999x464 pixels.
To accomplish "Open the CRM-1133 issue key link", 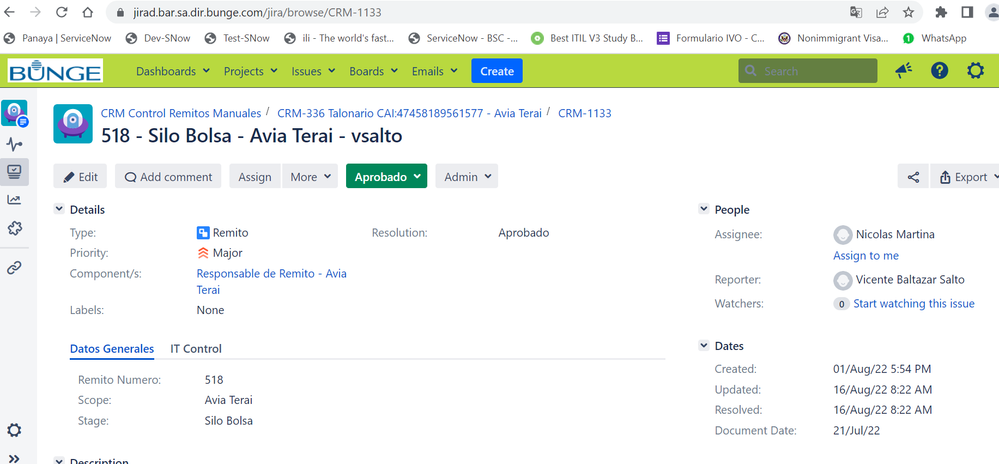I will [585, 113].
